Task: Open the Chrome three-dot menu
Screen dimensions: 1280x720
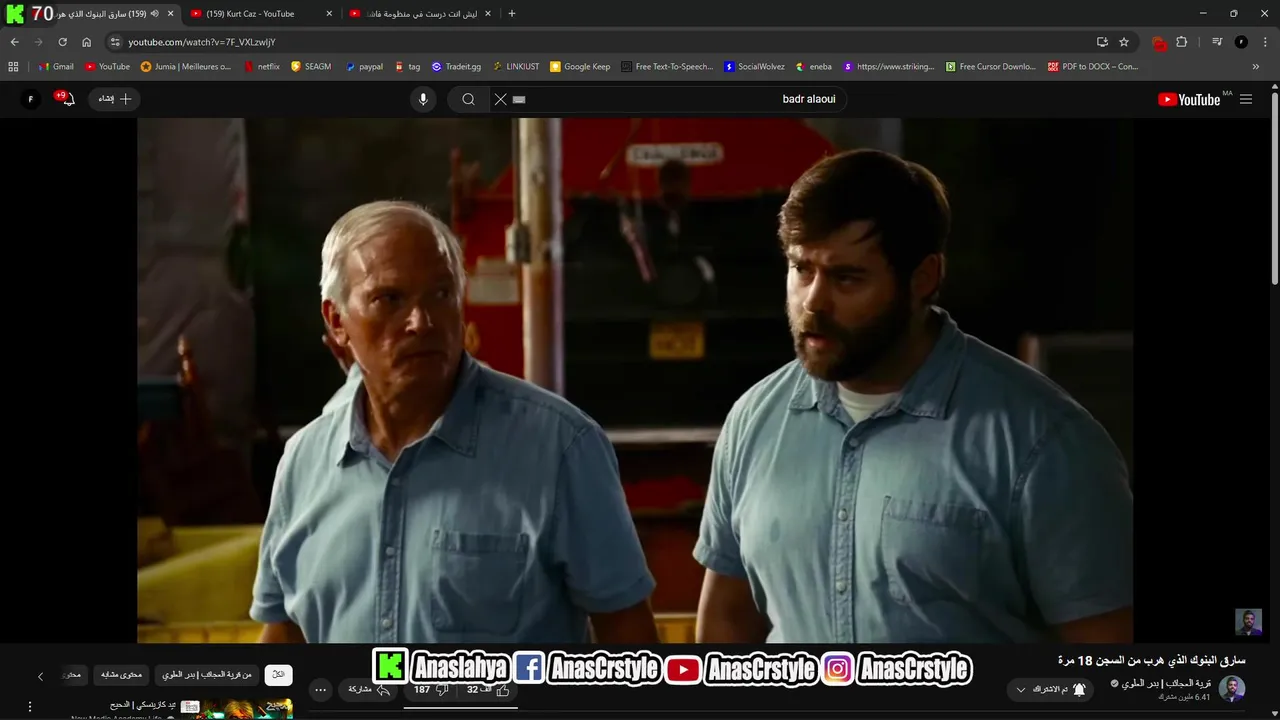Action: 1265,42
